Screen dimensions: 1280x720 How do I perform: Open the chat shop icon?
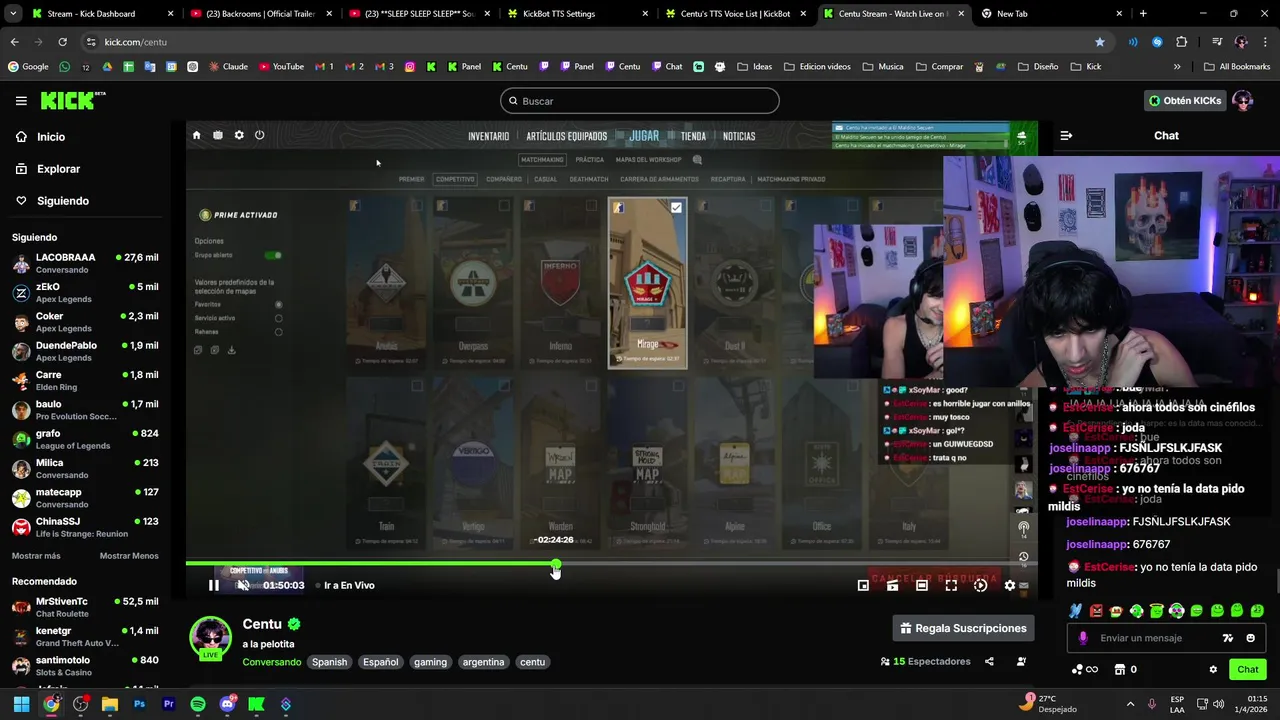(1120, 669)
